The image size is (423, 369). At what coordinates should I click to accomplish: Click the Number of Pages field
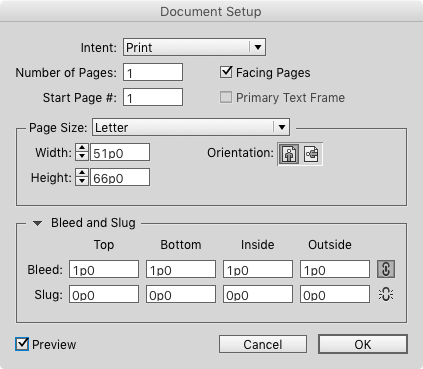(153, 72)
